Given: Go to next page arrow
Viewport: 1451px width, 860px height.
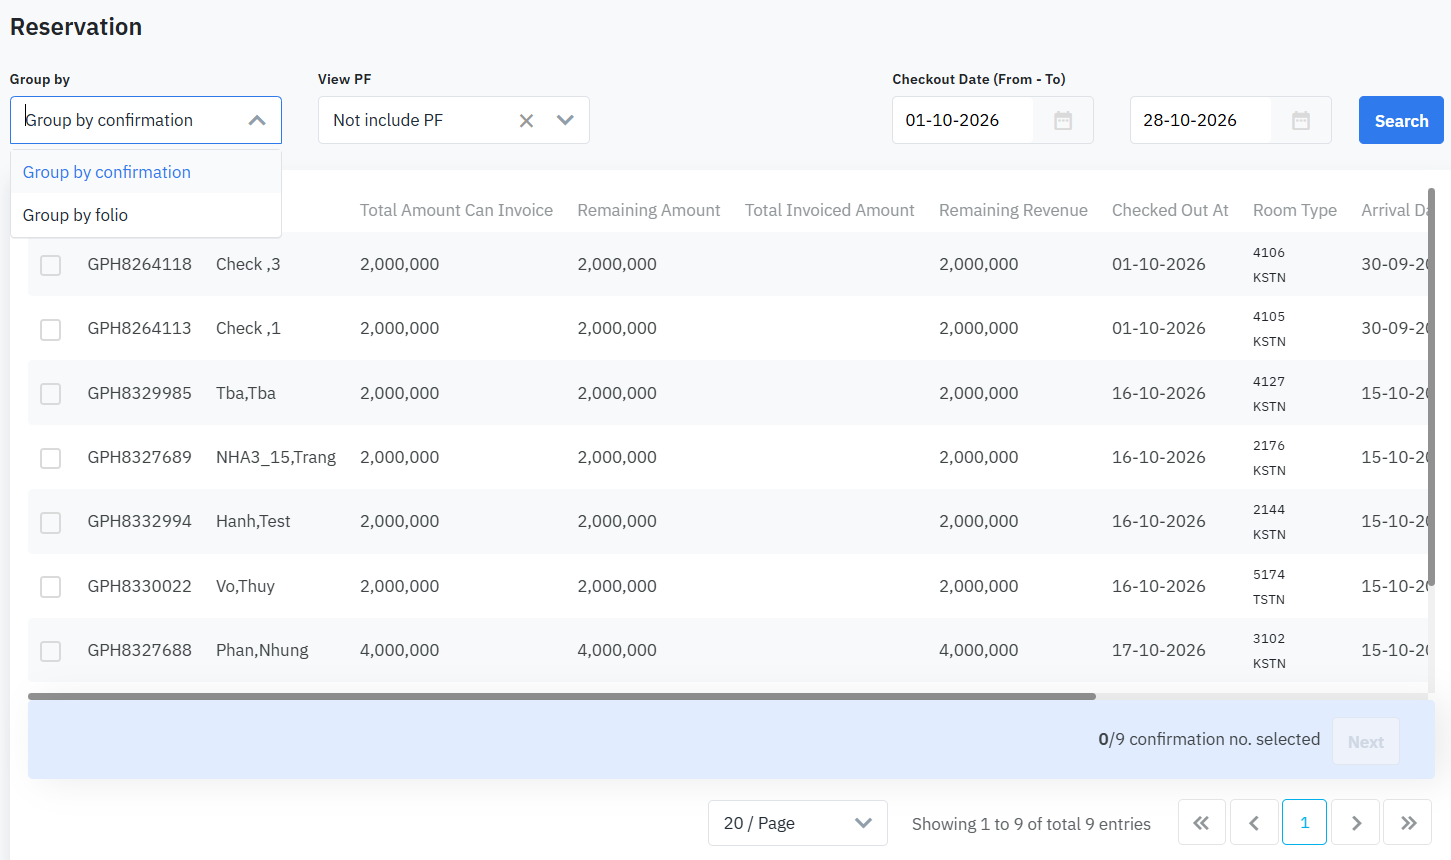Looking at the screenshot, I should [1356, 823].
